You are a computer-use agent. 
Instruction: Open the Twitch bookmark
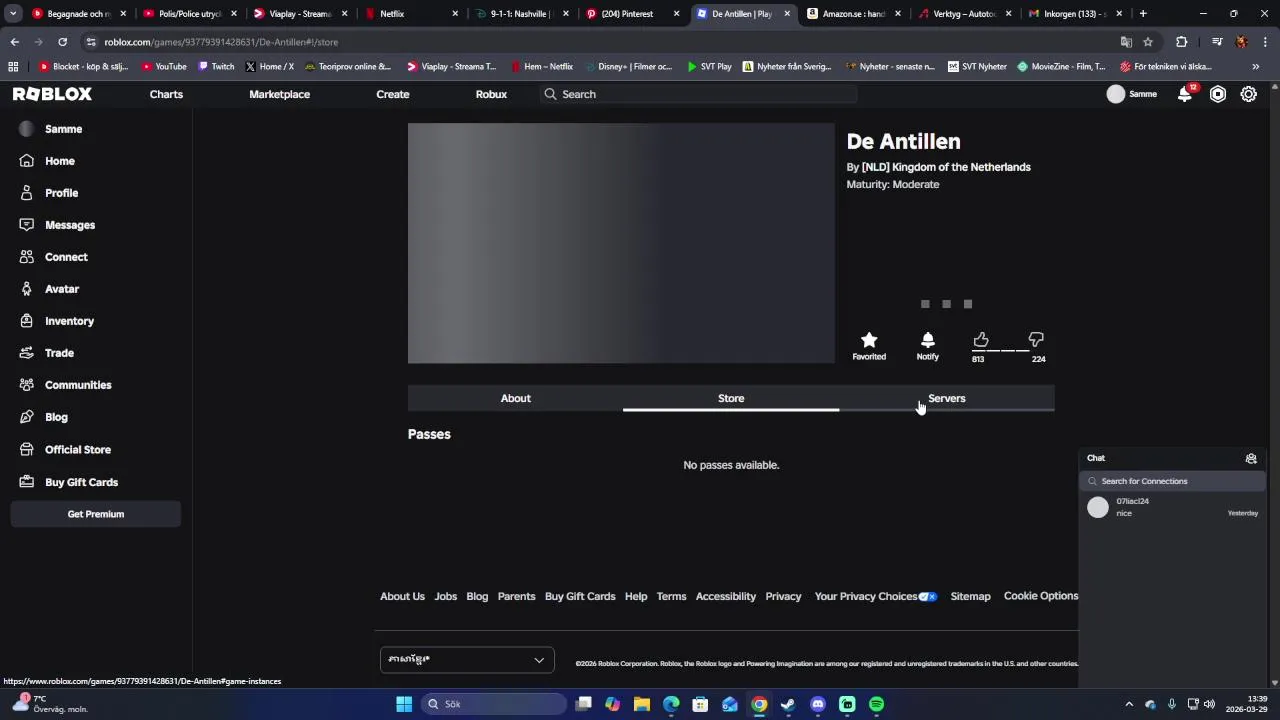[x=216, y=66]
